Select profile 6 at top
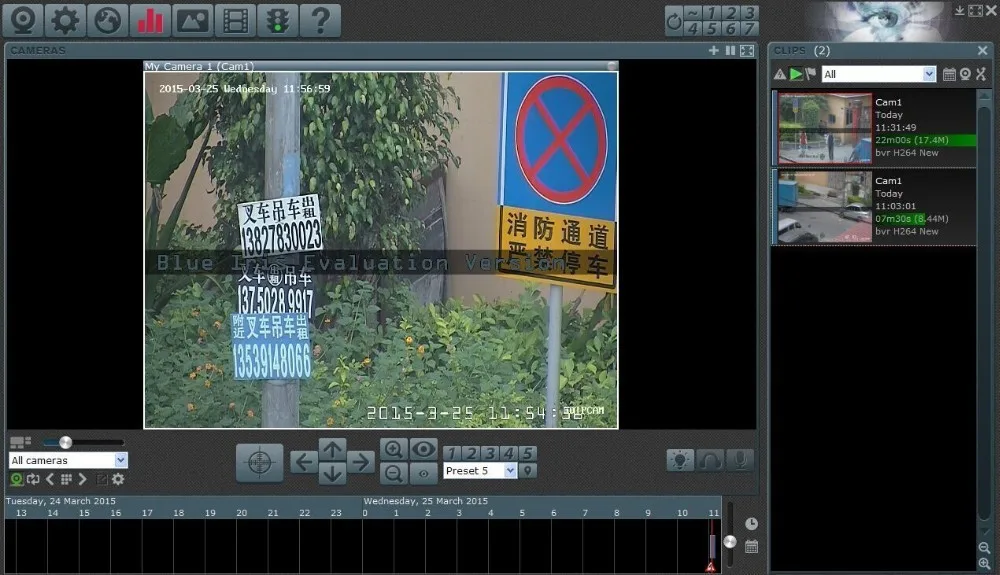The height and width of the screenshot is (575, 1000). click(731, 29)
